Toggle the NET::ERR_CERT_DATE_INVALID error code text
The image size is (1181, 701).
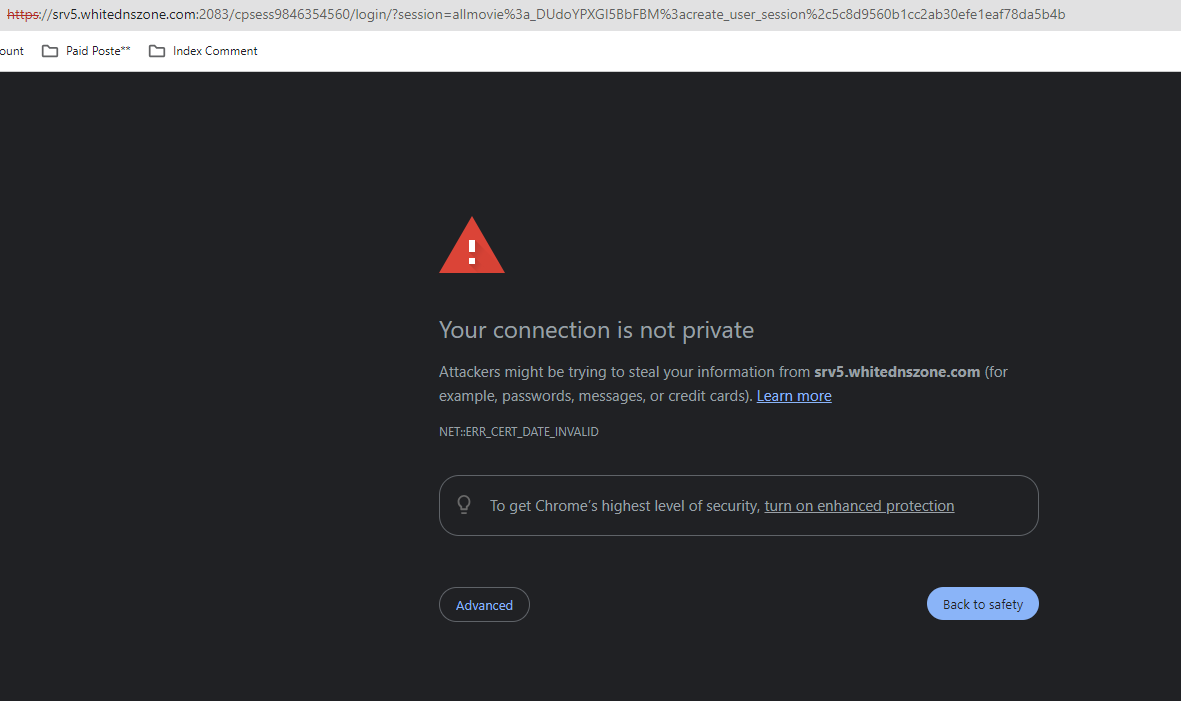point(519,431)
